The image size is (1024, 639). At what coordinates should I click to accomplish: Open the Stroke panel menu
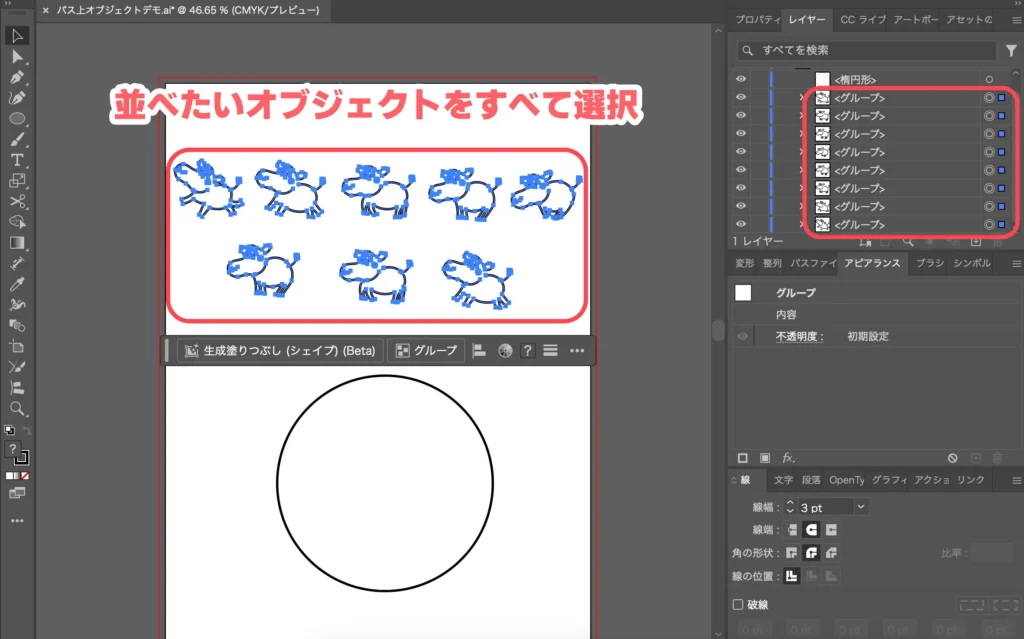[1015, 479]
